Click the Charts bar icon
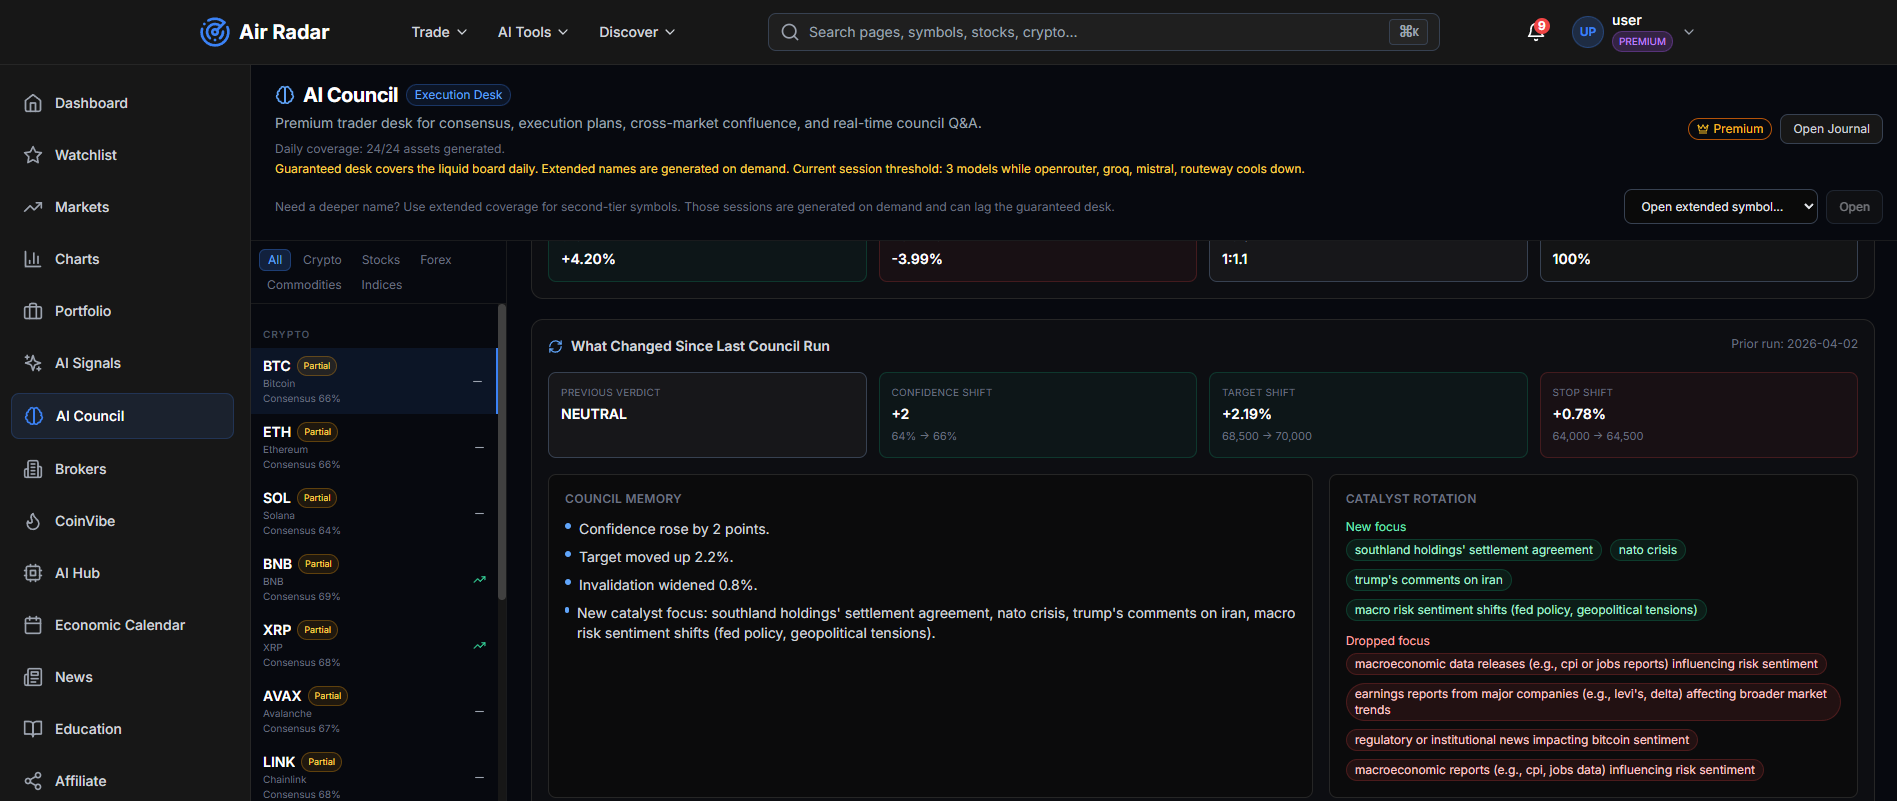The image size is (1897, 801). [33, 259]
